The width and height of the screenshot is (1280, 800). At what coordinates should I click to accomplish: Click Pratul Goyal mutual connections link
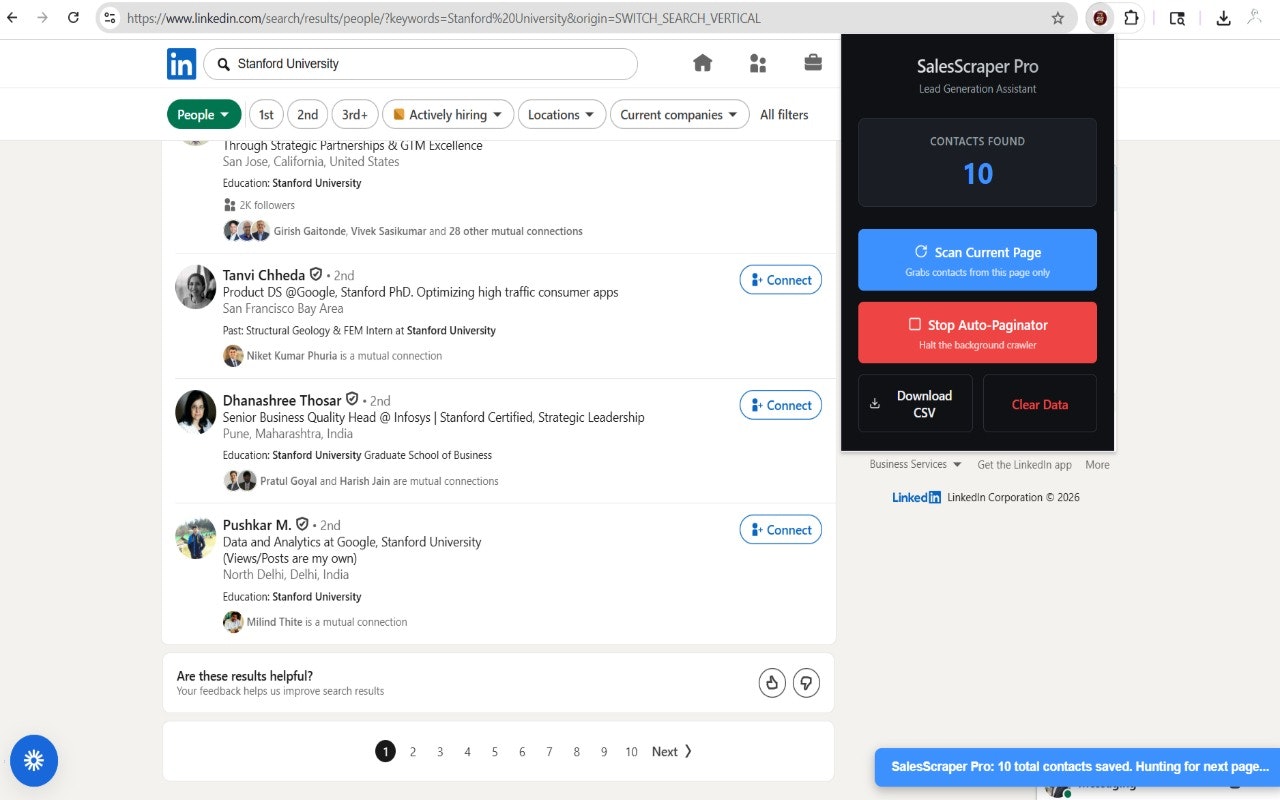click(x=379, y=481)
